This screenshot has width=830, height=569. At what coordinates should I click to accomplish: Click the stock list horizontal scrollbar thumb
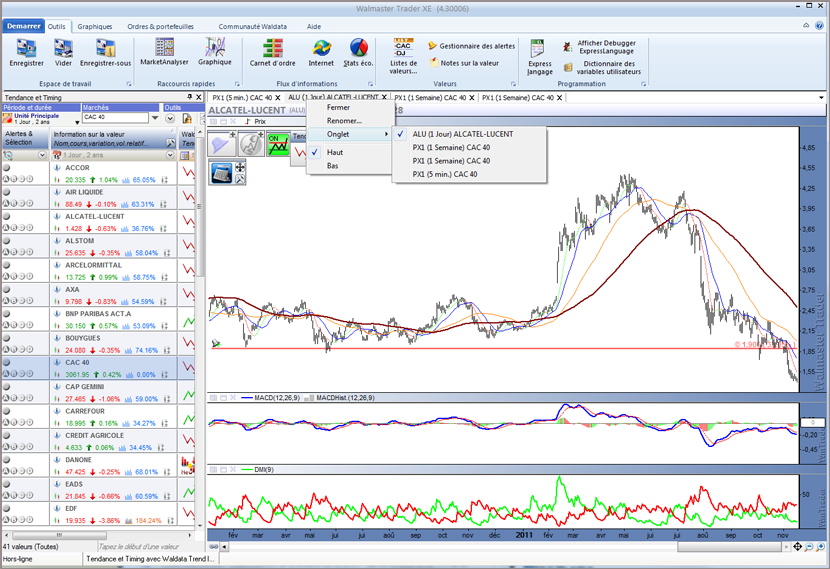pyautogui.click(x=59, y=535)
